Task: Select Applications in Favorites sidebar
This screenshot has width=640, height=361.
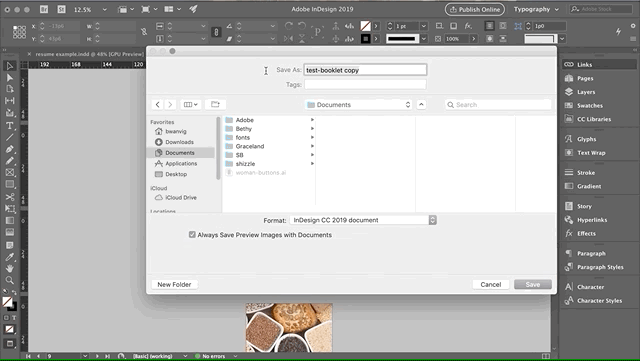Action: click(180, 163)
